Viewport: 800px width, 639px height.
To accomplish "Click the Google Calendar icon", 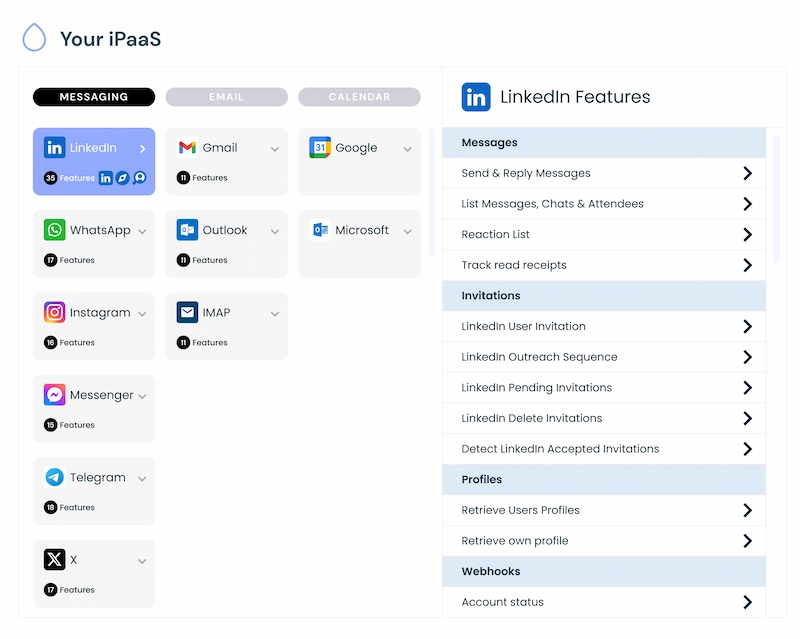I will tap(320, 148).
